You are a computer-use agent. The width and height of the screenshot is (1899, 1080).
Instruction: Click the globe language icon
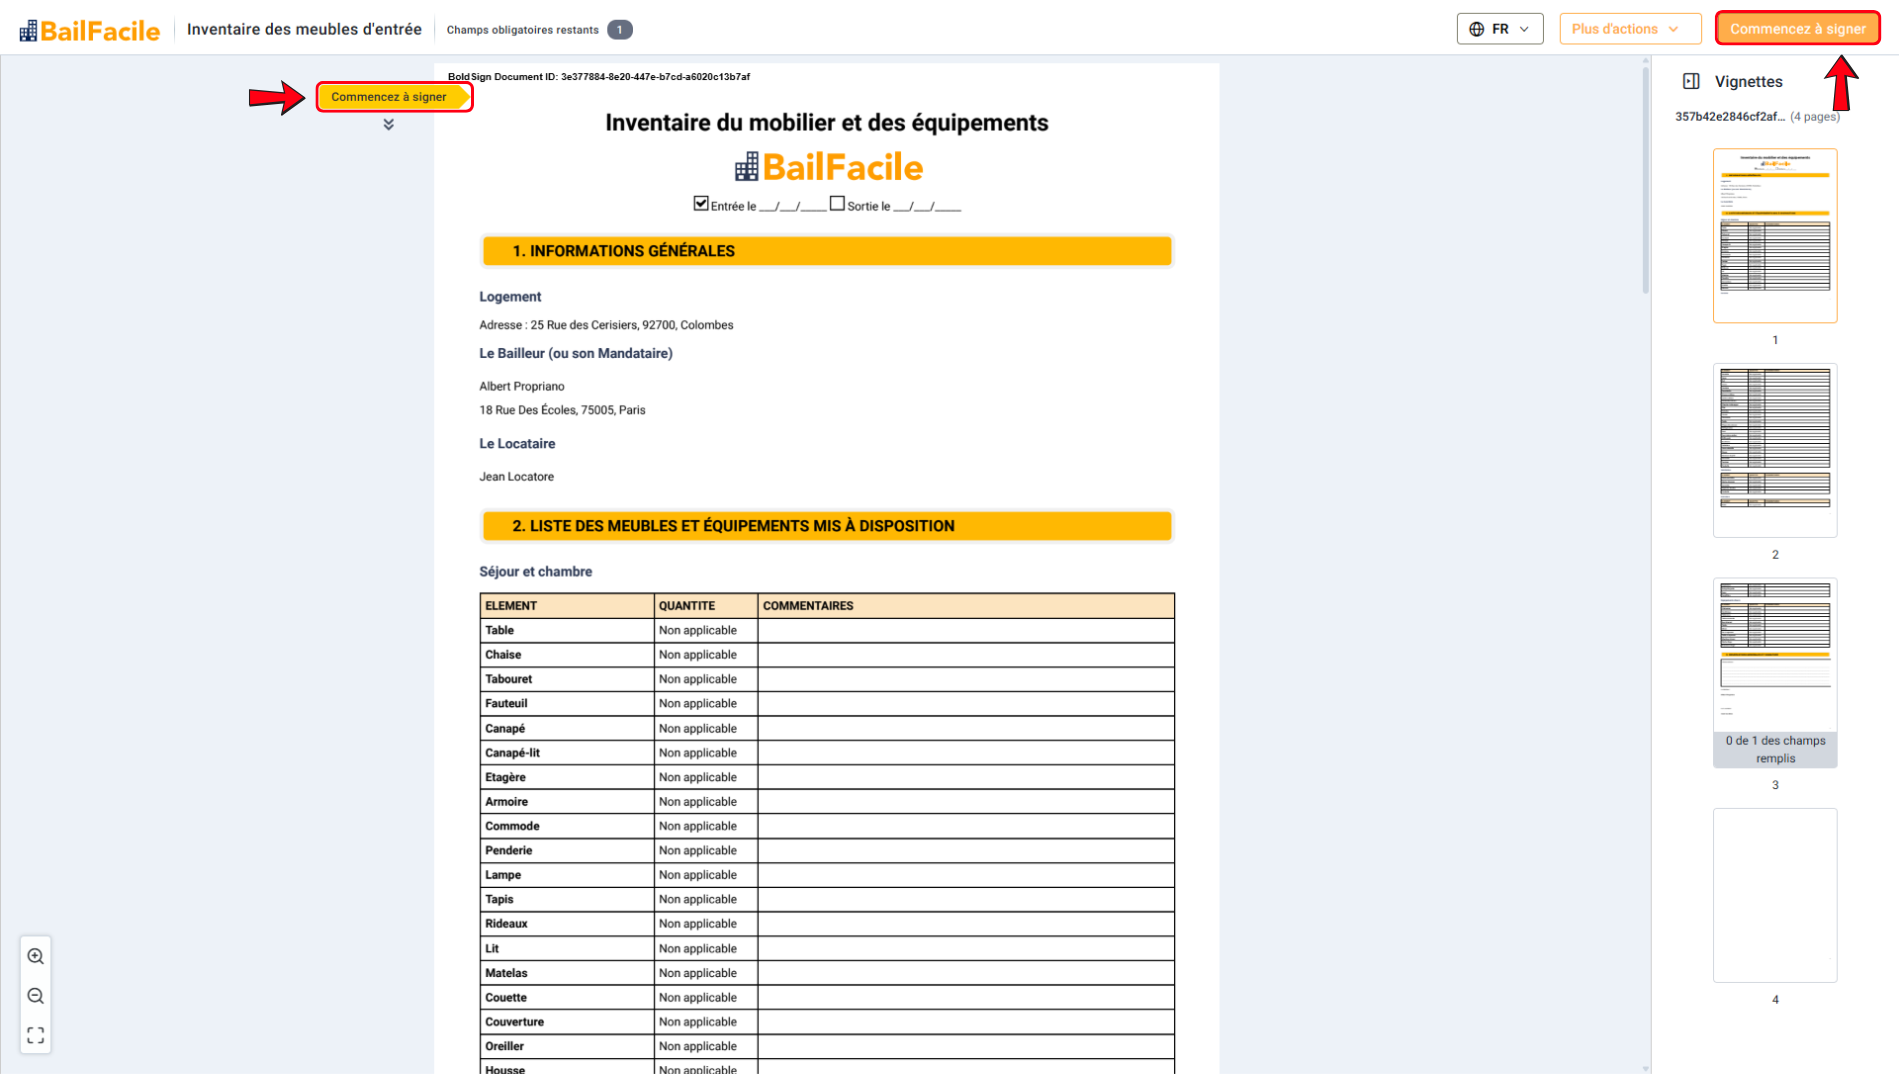pyautogui.click(x=1476, y=29)
